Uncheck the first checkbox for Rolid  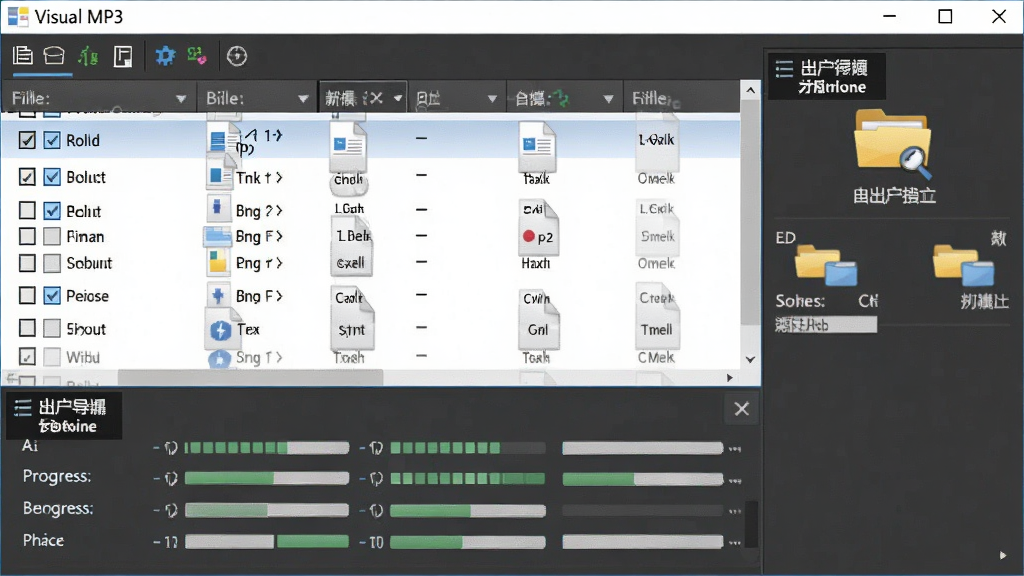point(27,140)
